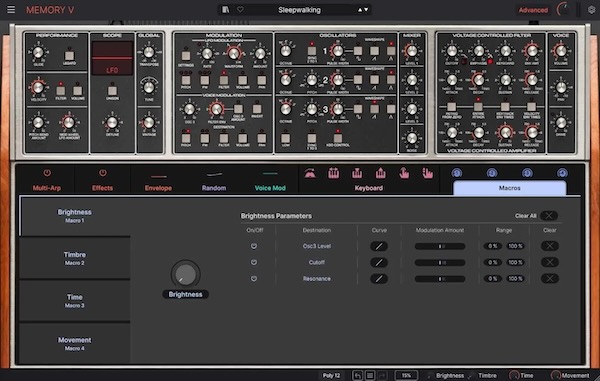Open the curve editor for Resonance
This screenshot has height=381, width=600.
pos(379,278)
